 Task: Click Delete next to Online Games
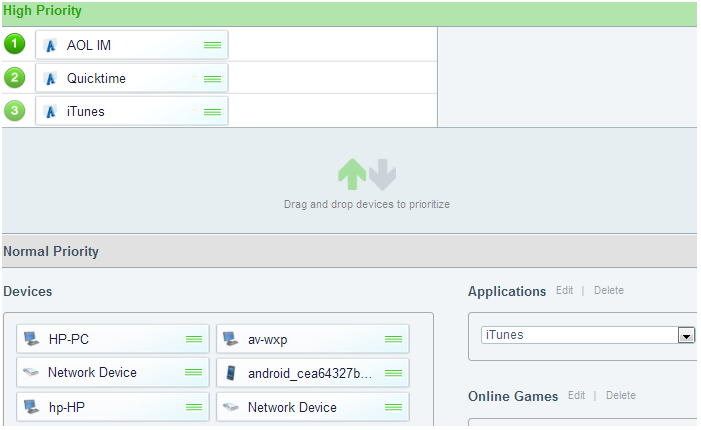point(620,396)
